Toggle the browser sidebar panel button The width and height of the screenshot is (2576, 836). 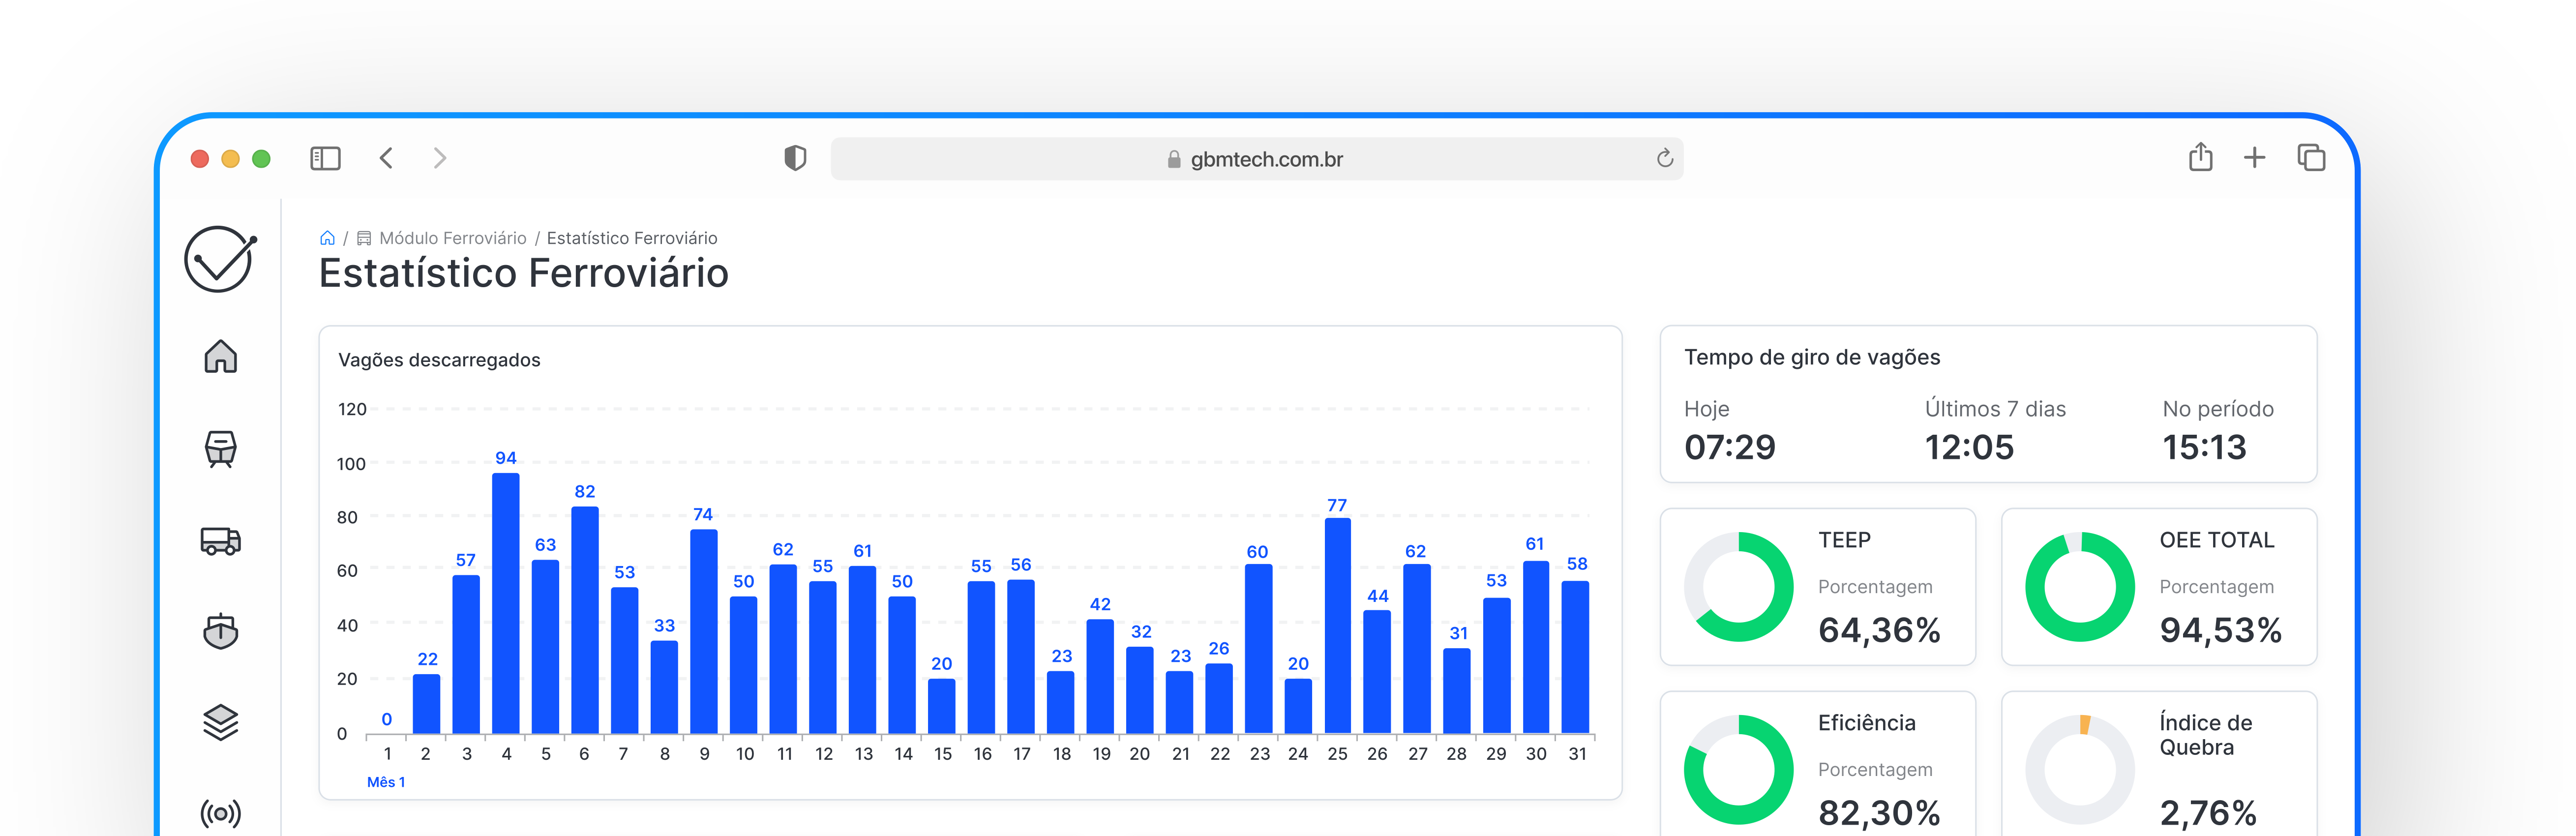click(x=325, y=158)
